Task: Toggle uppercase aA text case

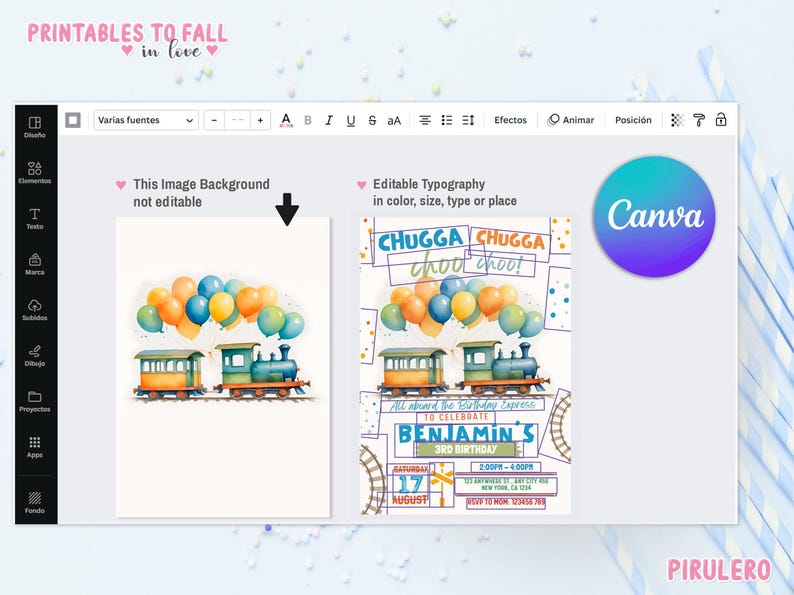Action: [394, 121]
